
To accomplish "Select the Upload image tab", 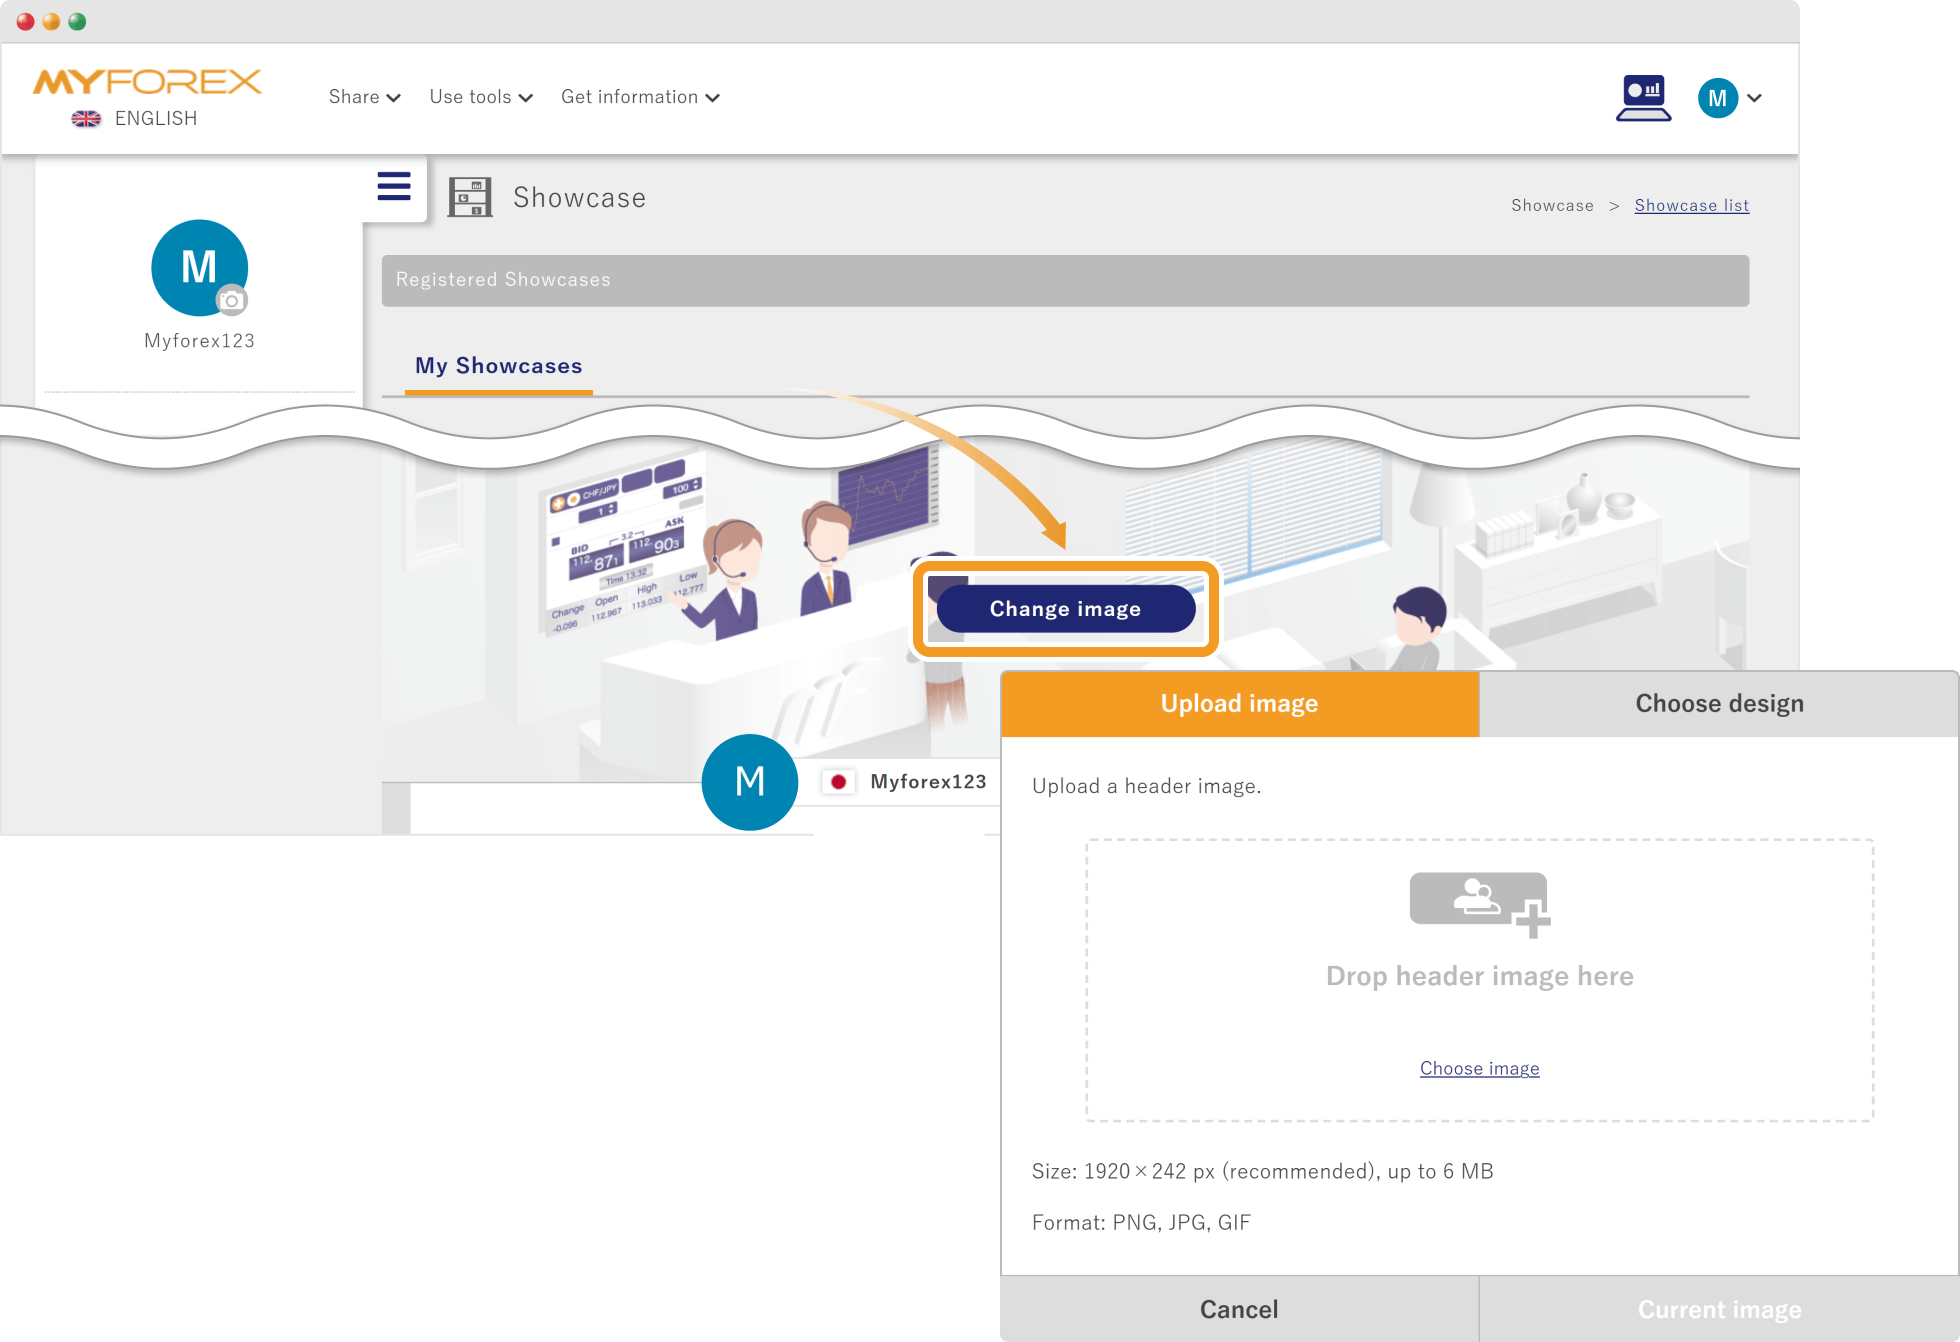I will (1239, 703).
